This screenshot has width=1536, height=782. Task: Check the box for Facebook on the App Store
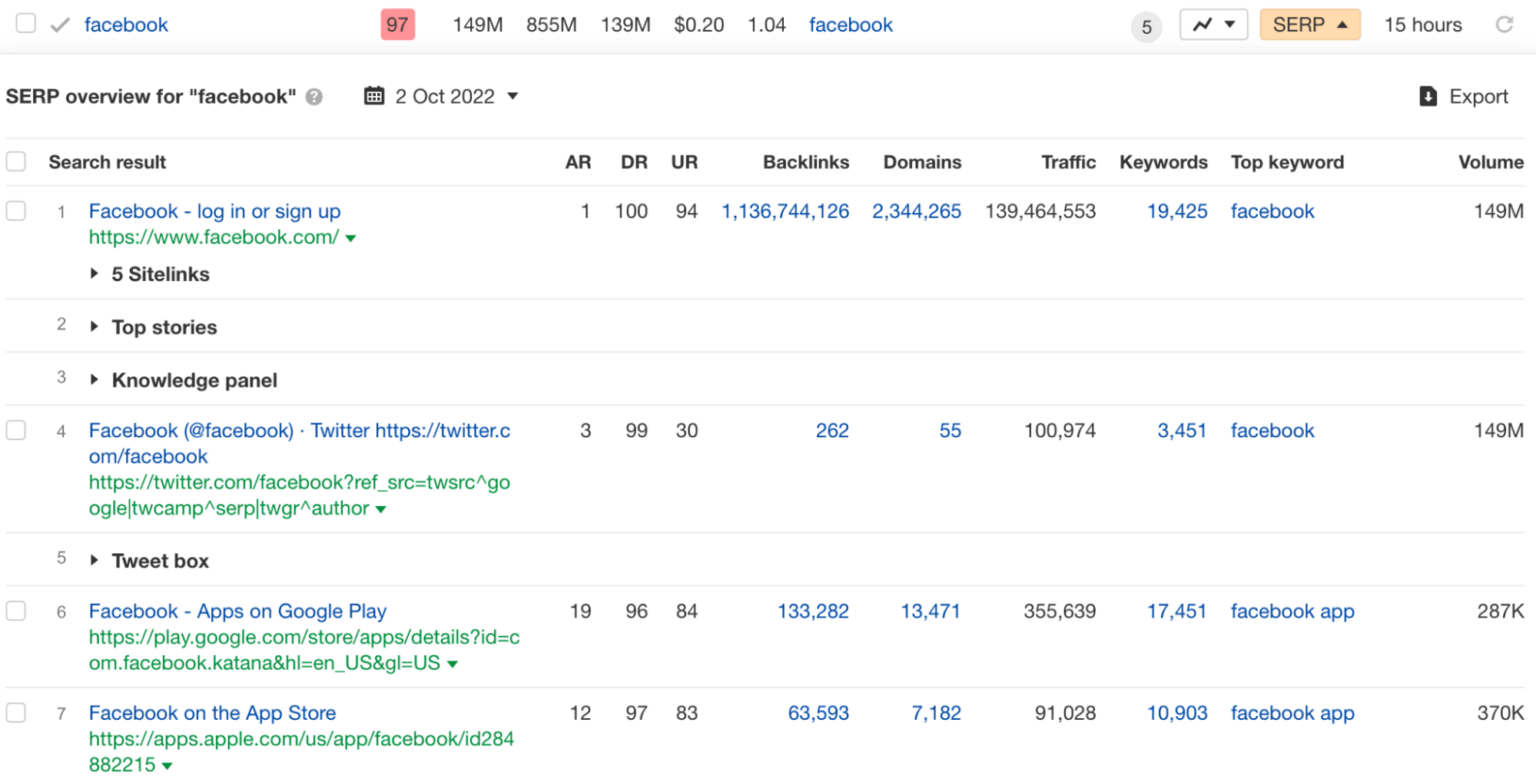(16, 713)
